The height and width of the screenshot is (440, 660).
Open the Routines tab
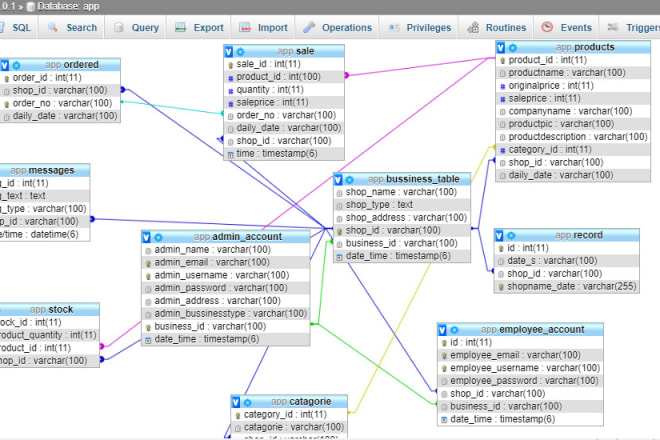point(496,28)
